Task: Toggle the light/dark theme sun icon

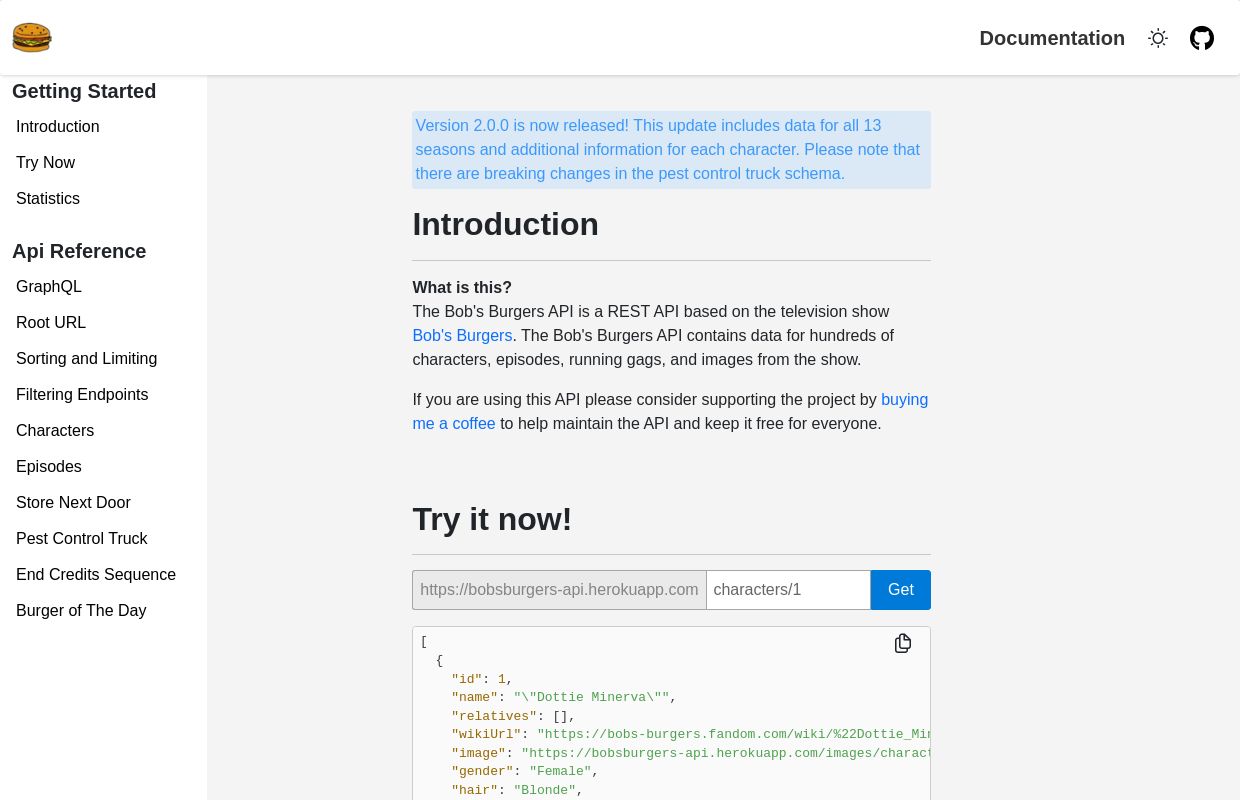Action: [1158, 38]
